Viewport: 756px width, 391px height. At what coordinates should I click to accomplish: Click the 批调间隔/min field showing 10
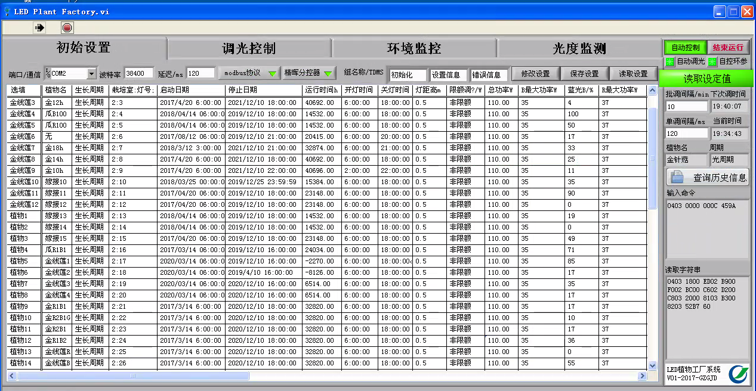687,107
